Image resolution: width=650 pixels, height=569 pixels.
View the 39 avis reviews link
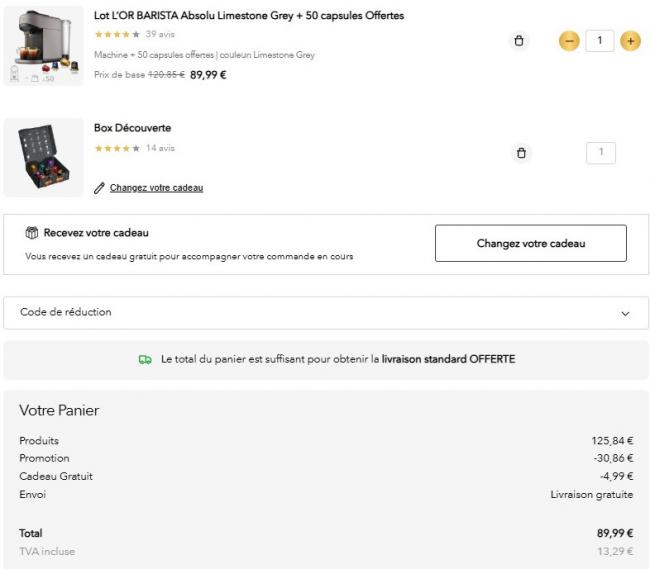pyautogui.click(x=160, y=35)
